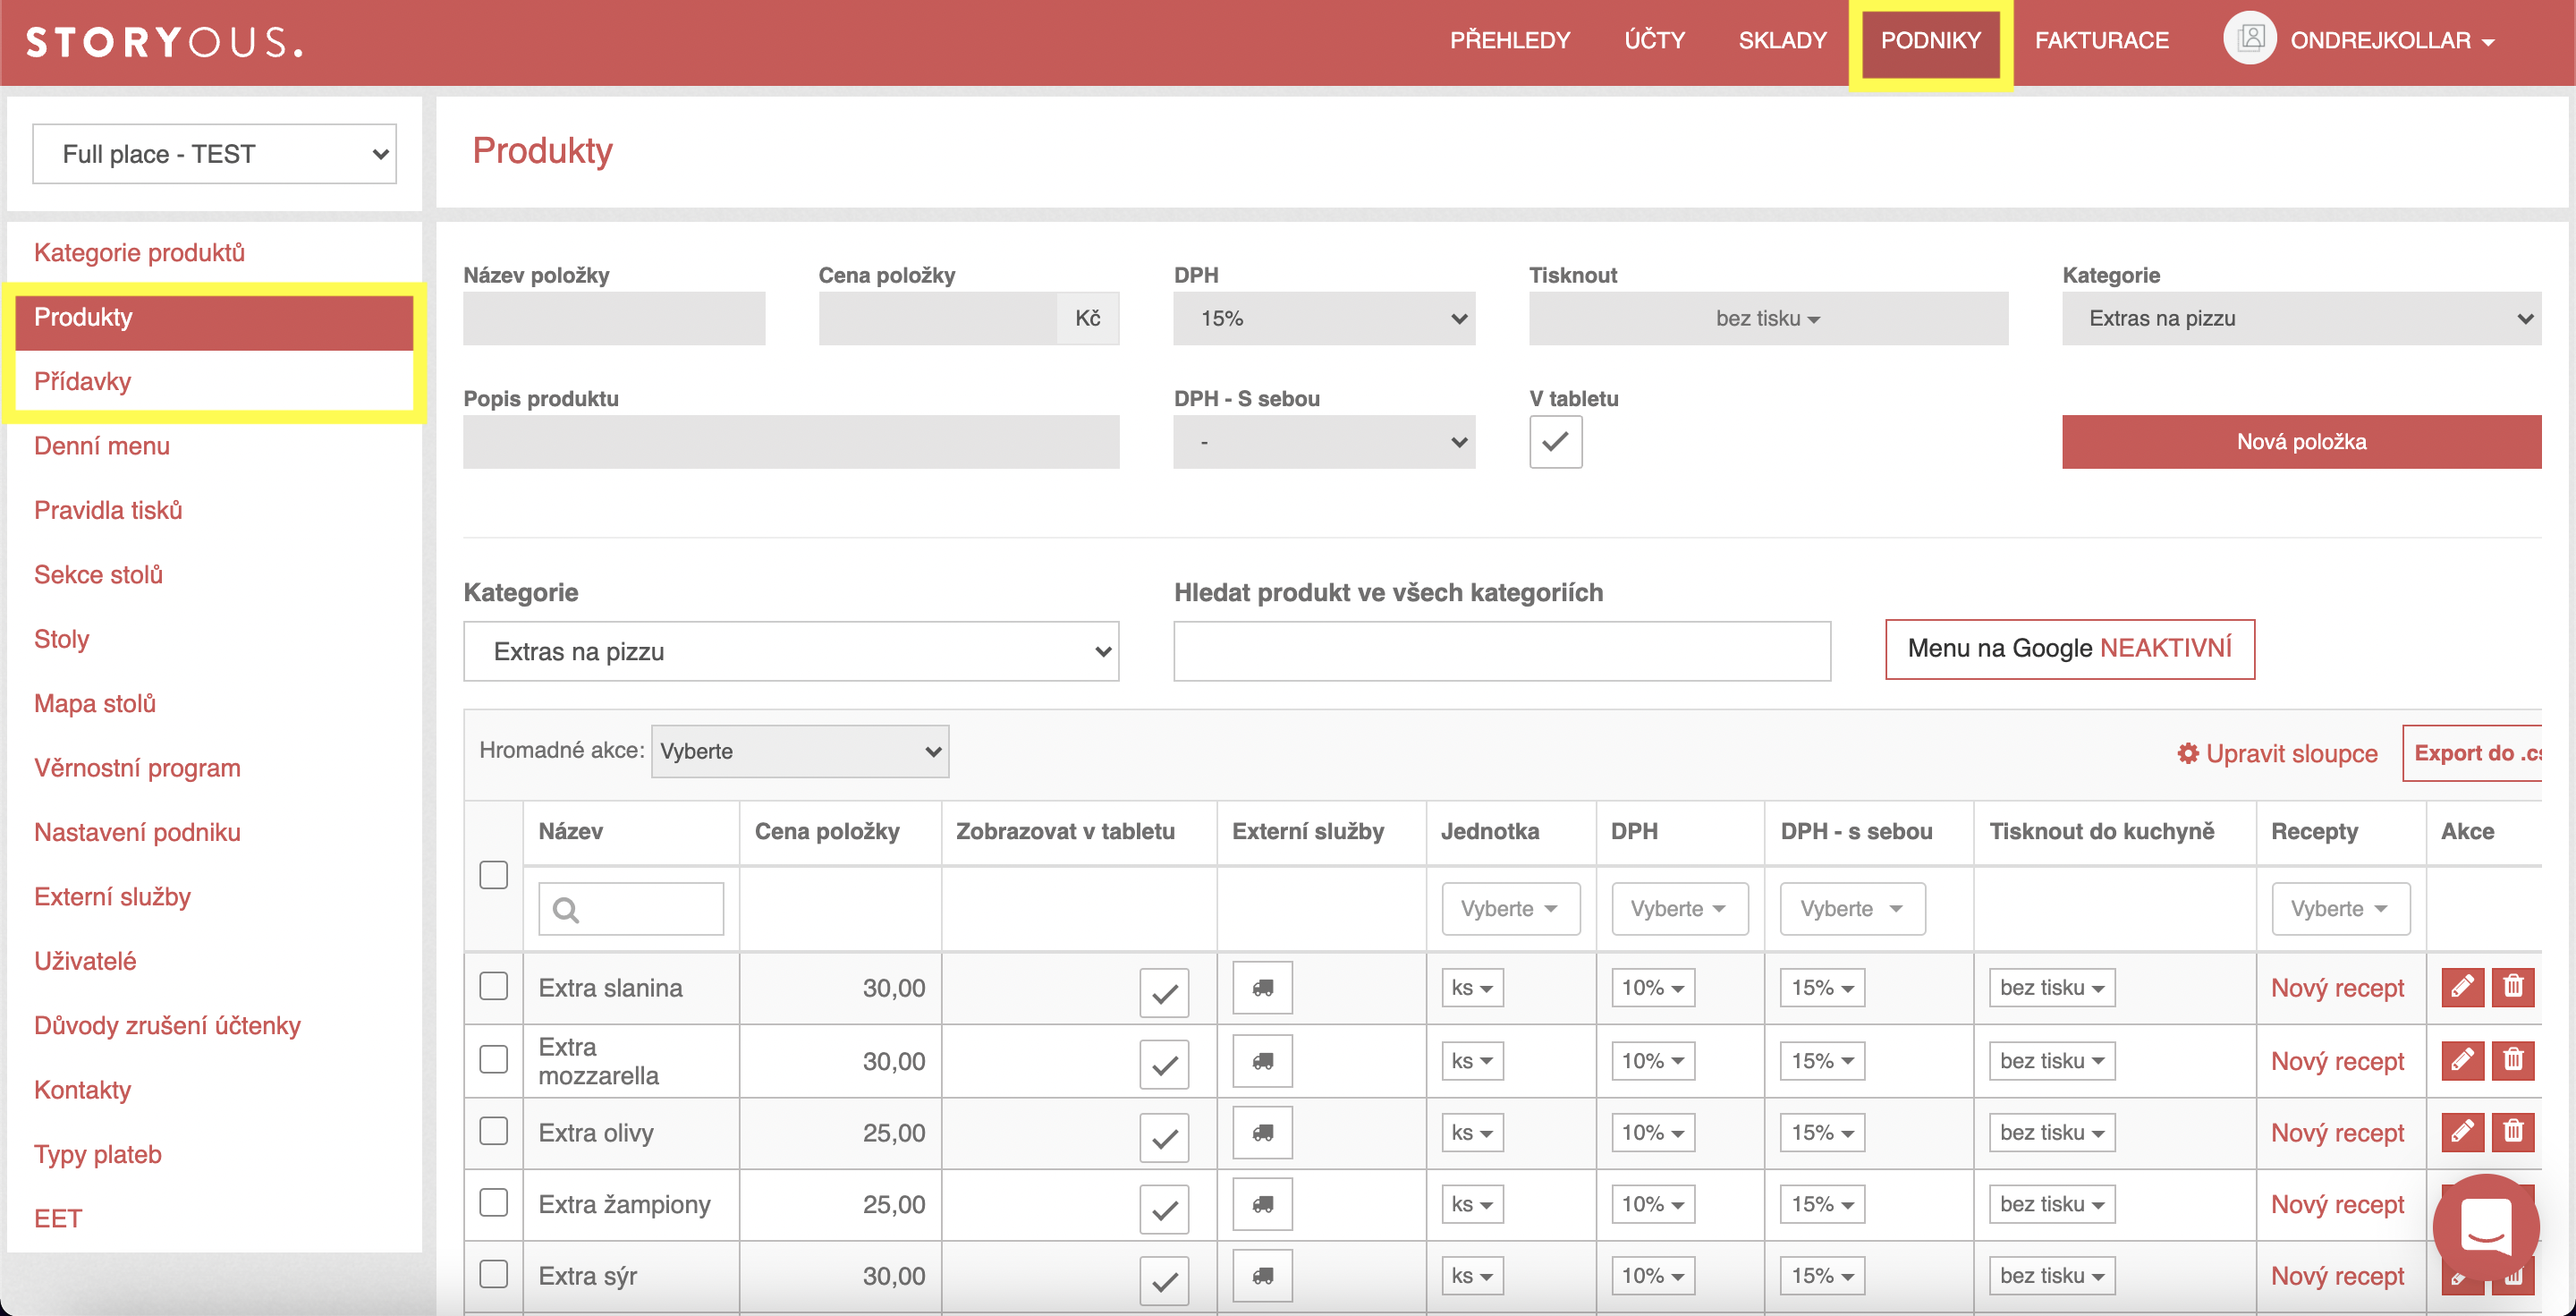Click the Popis produktu input field
This screenshot has height=1316, width=2576.
(791, 442)
